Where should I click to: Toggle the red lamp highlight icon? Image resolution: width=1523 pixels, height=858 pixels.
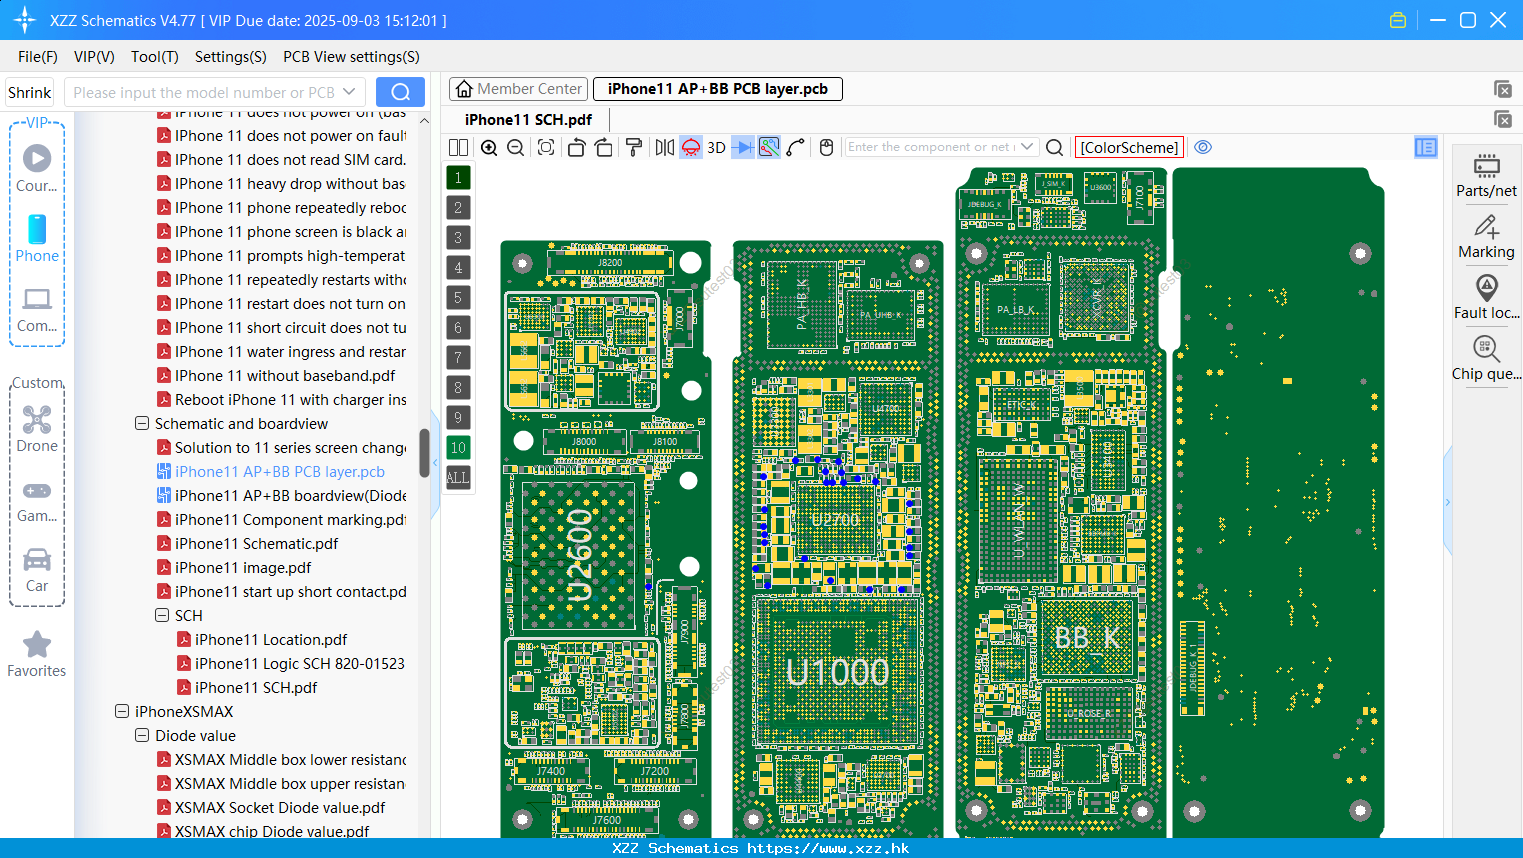click(x=691, y=147)
